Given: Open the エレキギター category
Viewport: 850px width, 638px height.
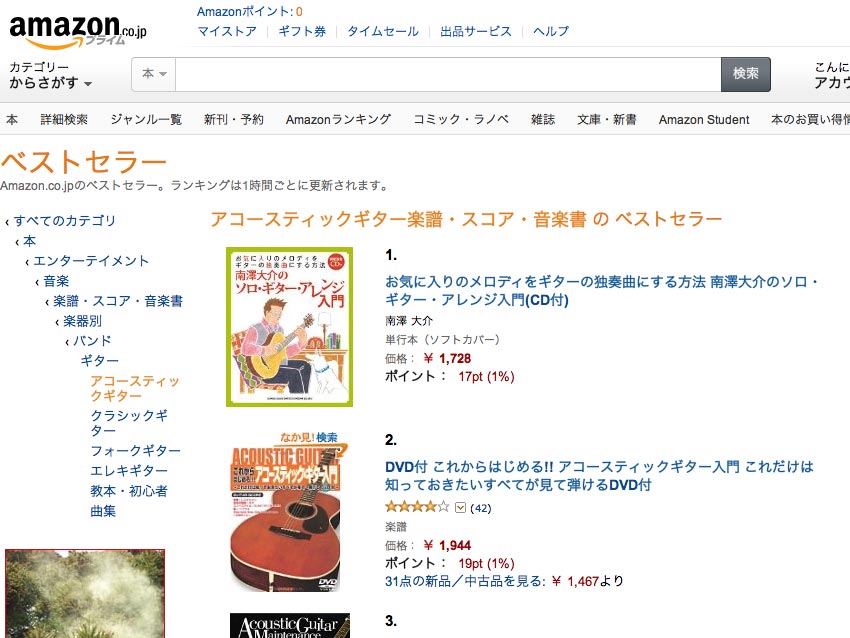Looking at the screenshot, I should tap(129, 471).
